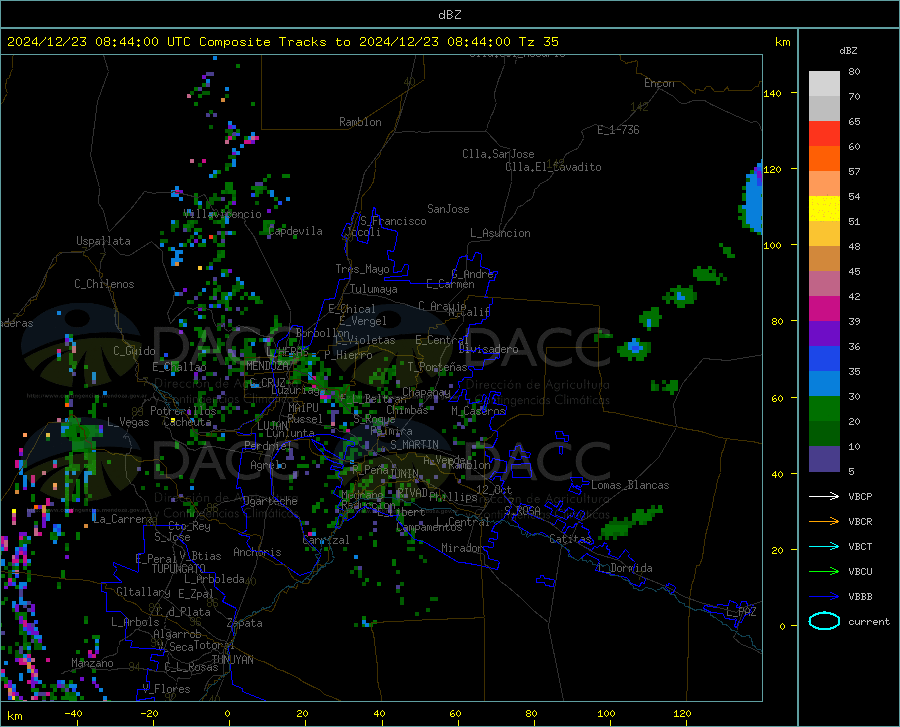Click the green VBCU arrow in legend
The width and height of the screenshot is (900, 727).
point(824,572)
